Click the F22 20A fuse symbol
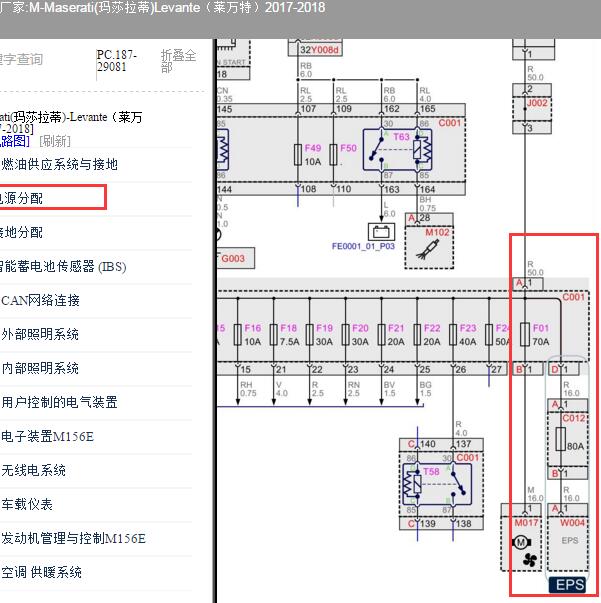 (x=417, y=335)
